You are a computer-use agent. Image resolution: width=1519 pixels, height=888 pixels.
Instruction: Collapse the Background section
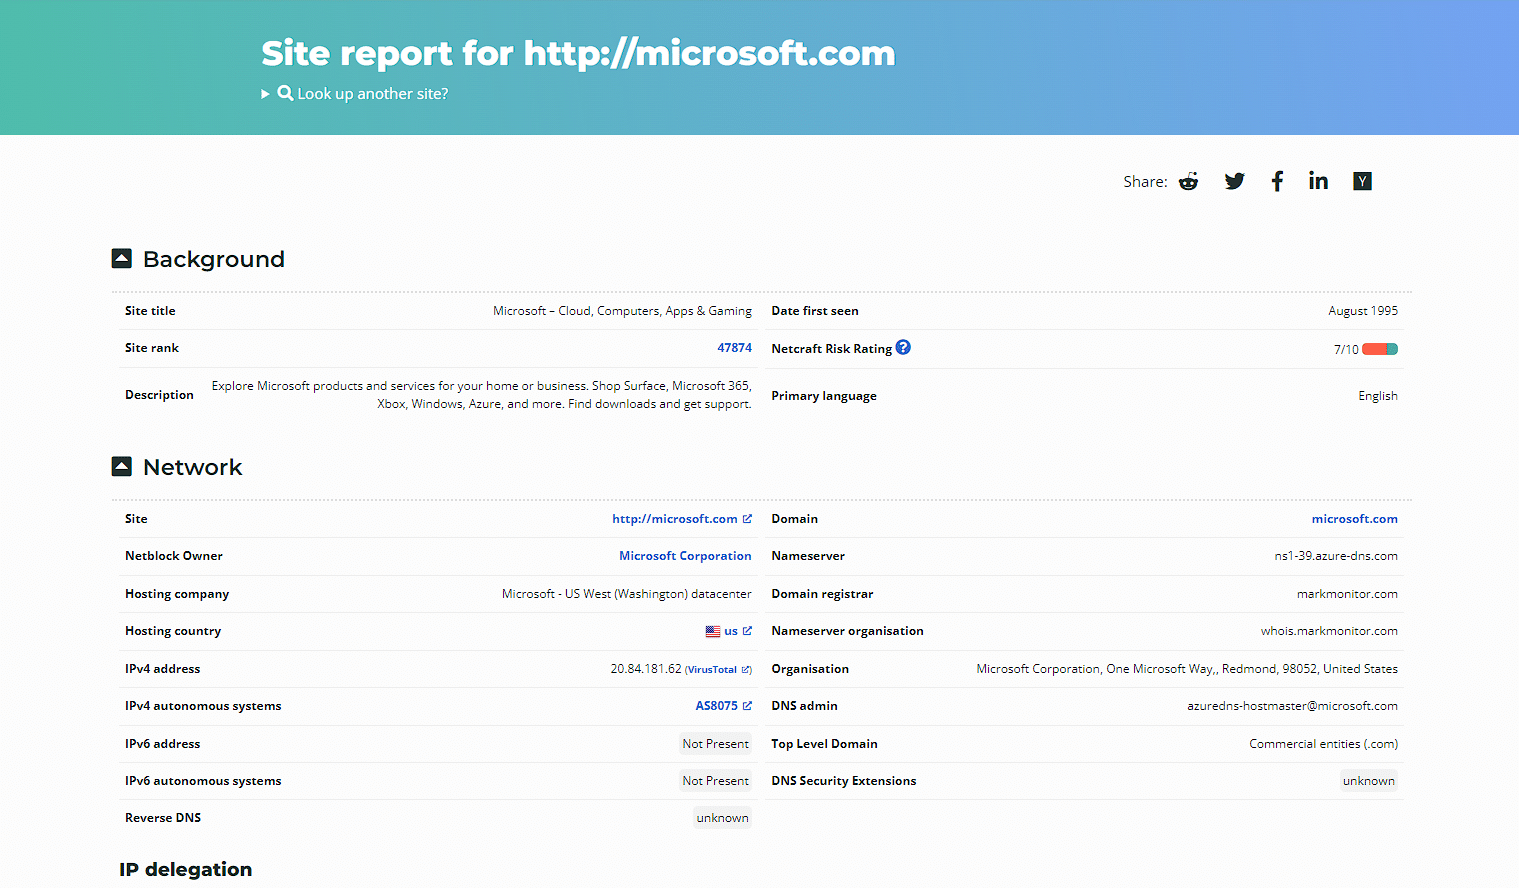[x=121, y=257]
